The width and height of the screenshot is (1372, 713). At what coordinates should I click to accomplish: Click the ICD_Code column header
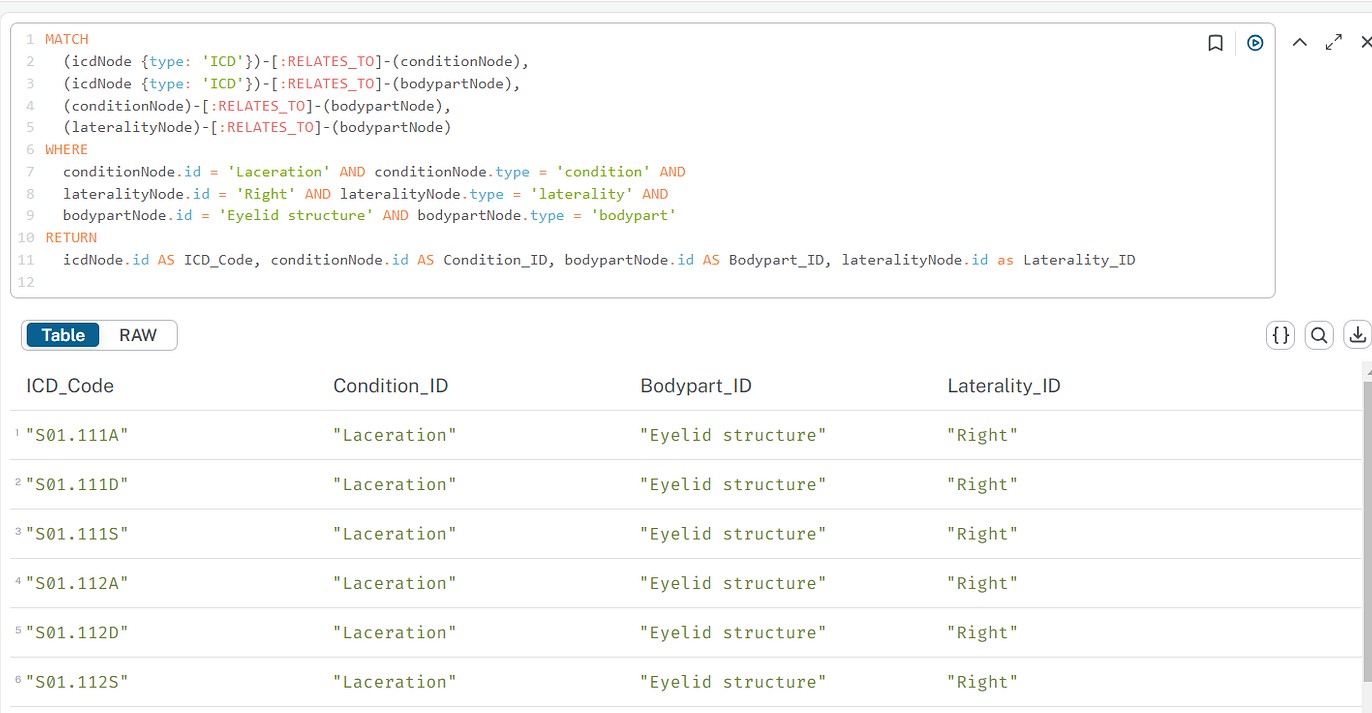pos(70,386)
